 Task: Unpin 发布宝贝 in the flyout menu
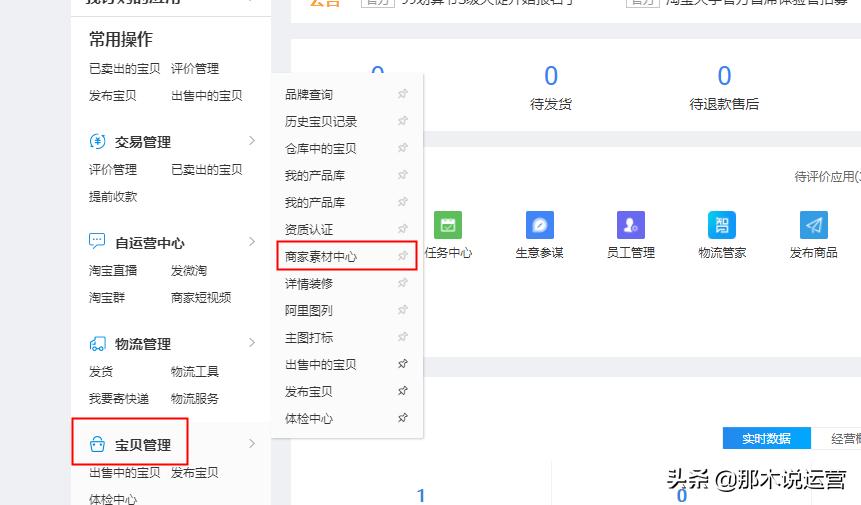click(x=402, y=391)
